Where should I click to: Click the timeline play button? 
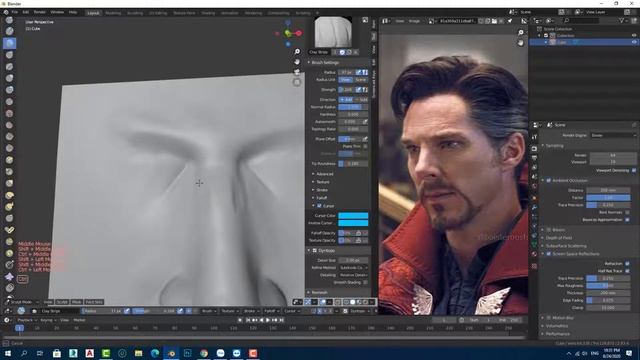click(x=268, y=320)
